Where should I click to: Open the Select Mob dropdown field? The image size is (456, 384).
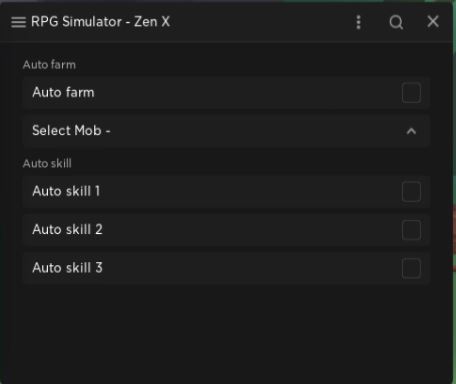click(226, 131)
